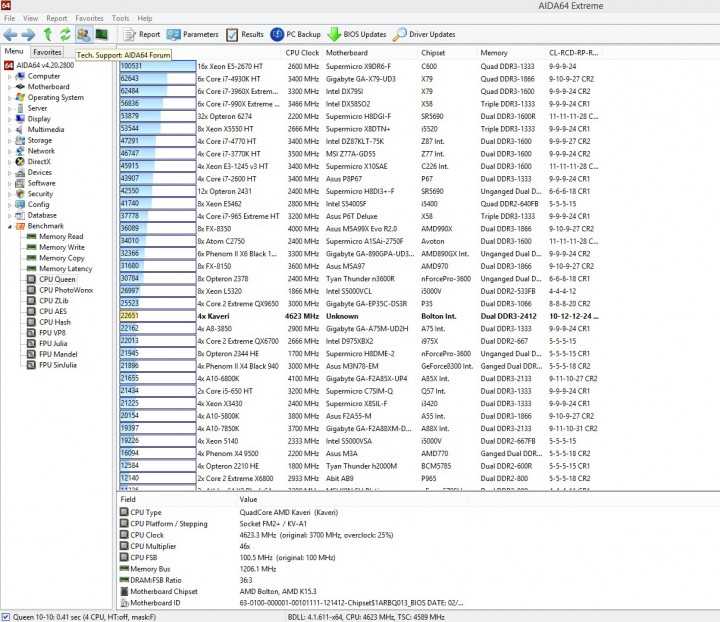Open the File menu

coord(9,18)
